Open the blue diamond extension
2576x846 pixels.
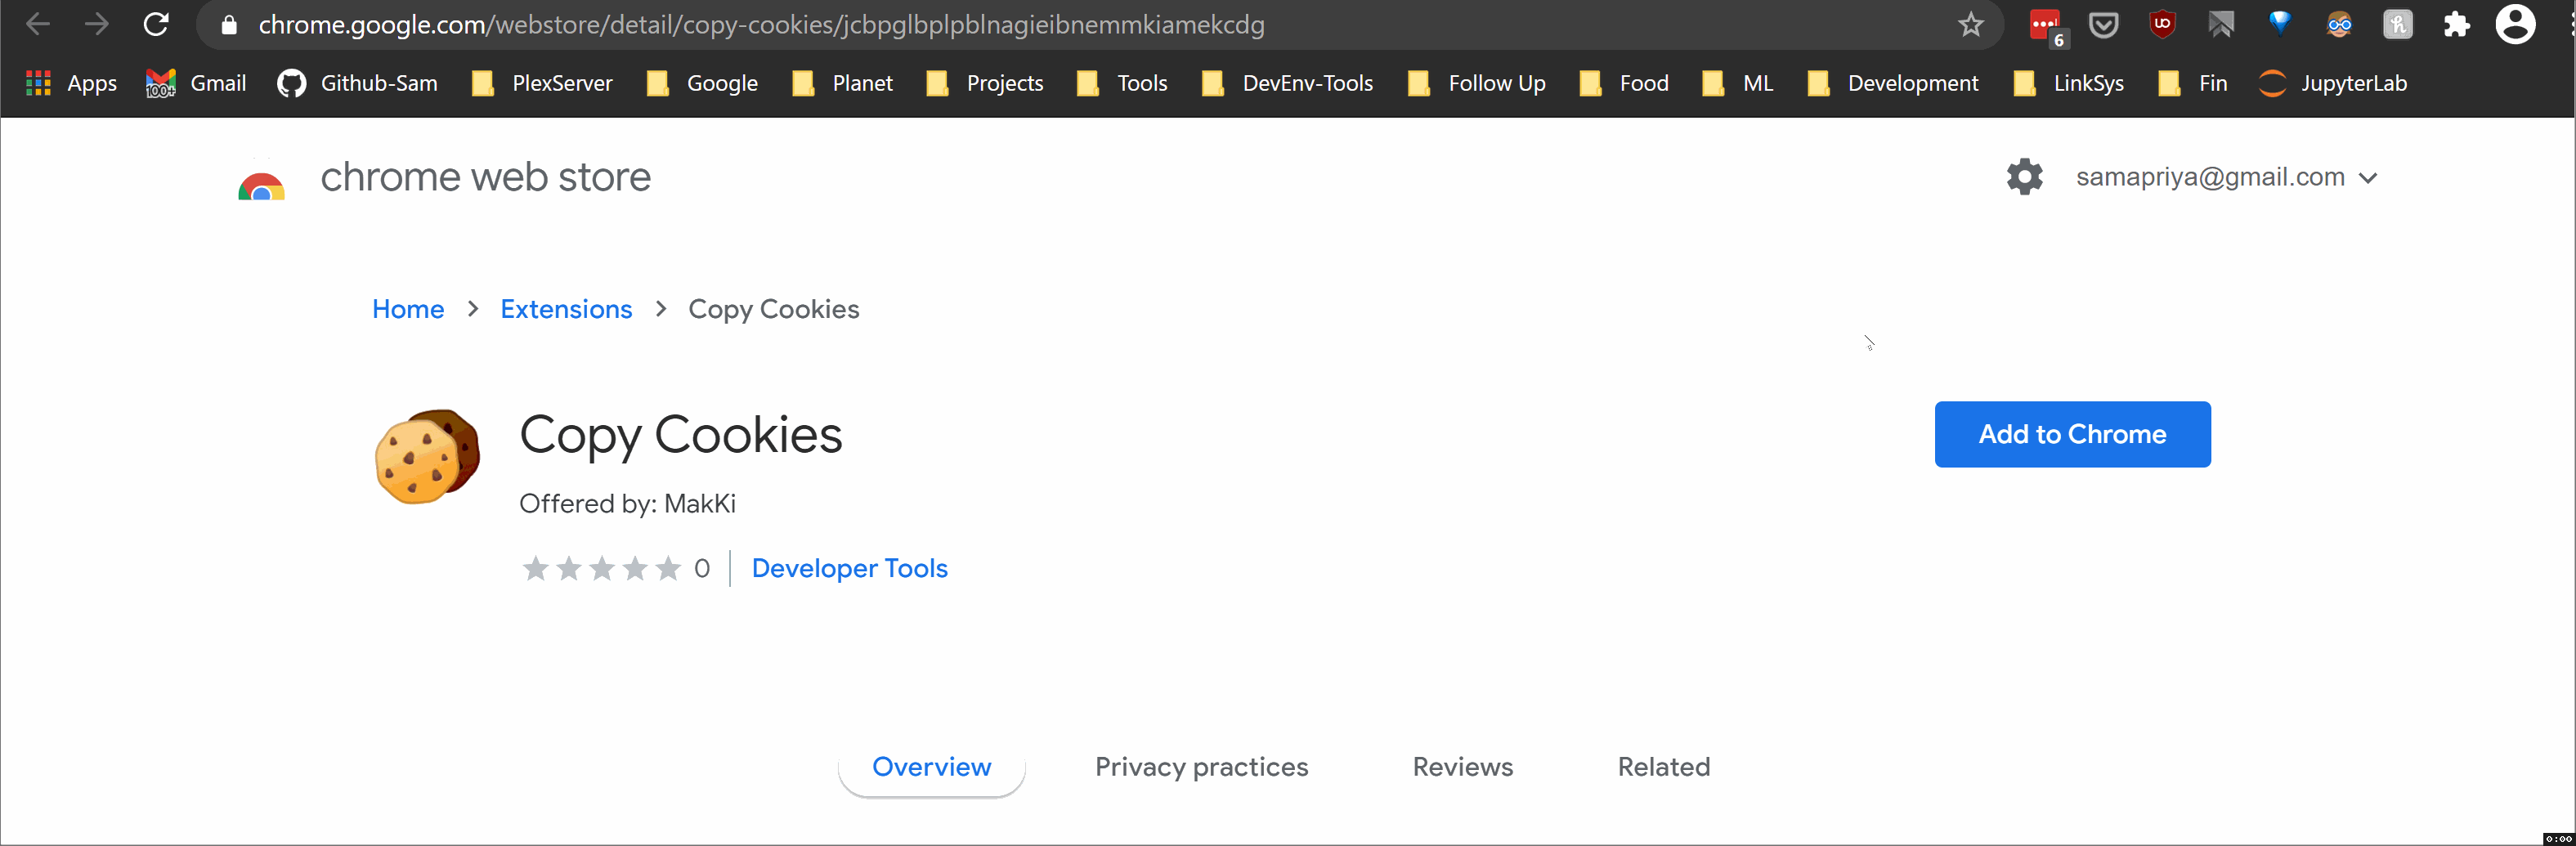coord(2279,23)
